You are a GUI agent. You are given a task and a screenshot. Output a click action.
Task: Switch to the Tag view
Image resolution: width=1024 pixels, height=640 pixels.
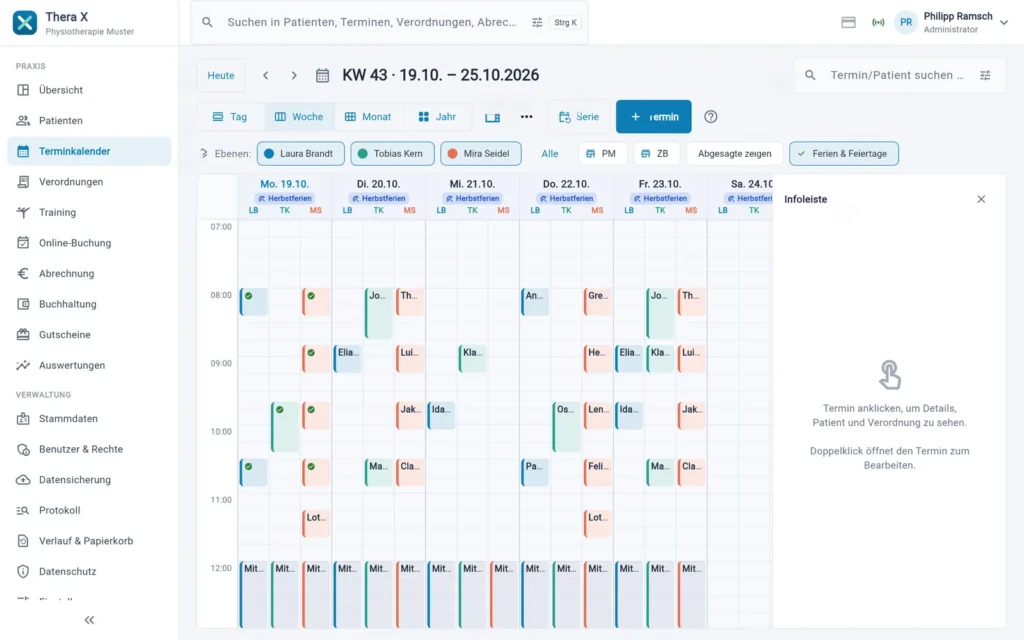(231, 117)
